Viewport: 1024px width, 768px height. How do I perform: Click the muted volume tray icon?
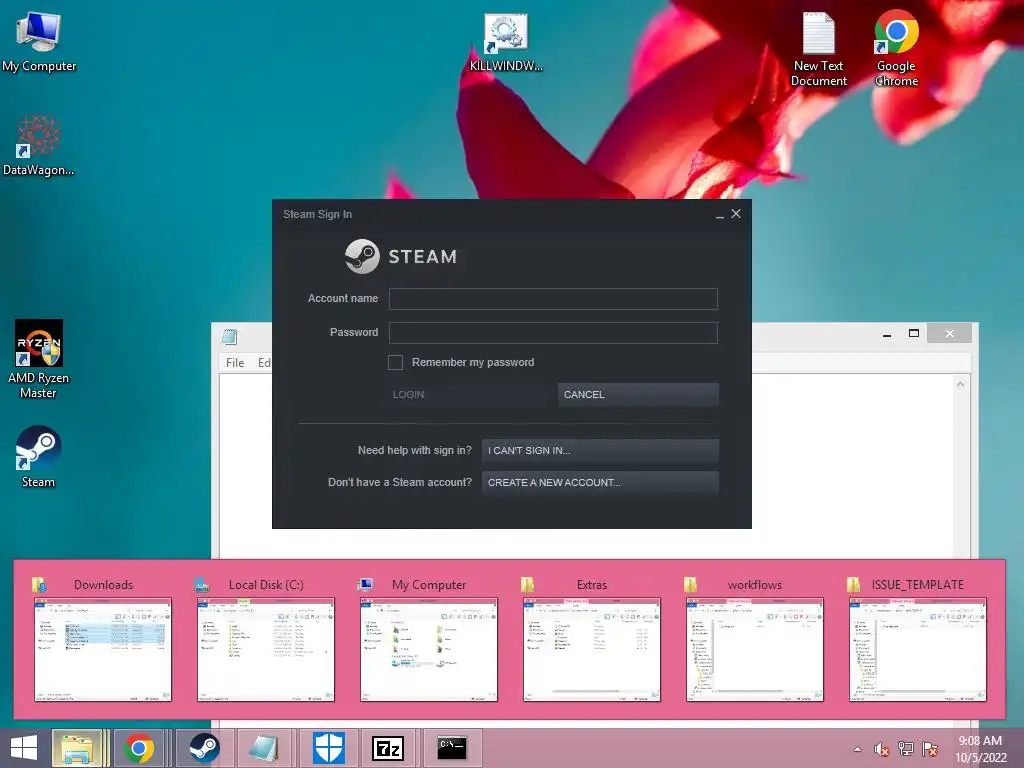(881, 749)
